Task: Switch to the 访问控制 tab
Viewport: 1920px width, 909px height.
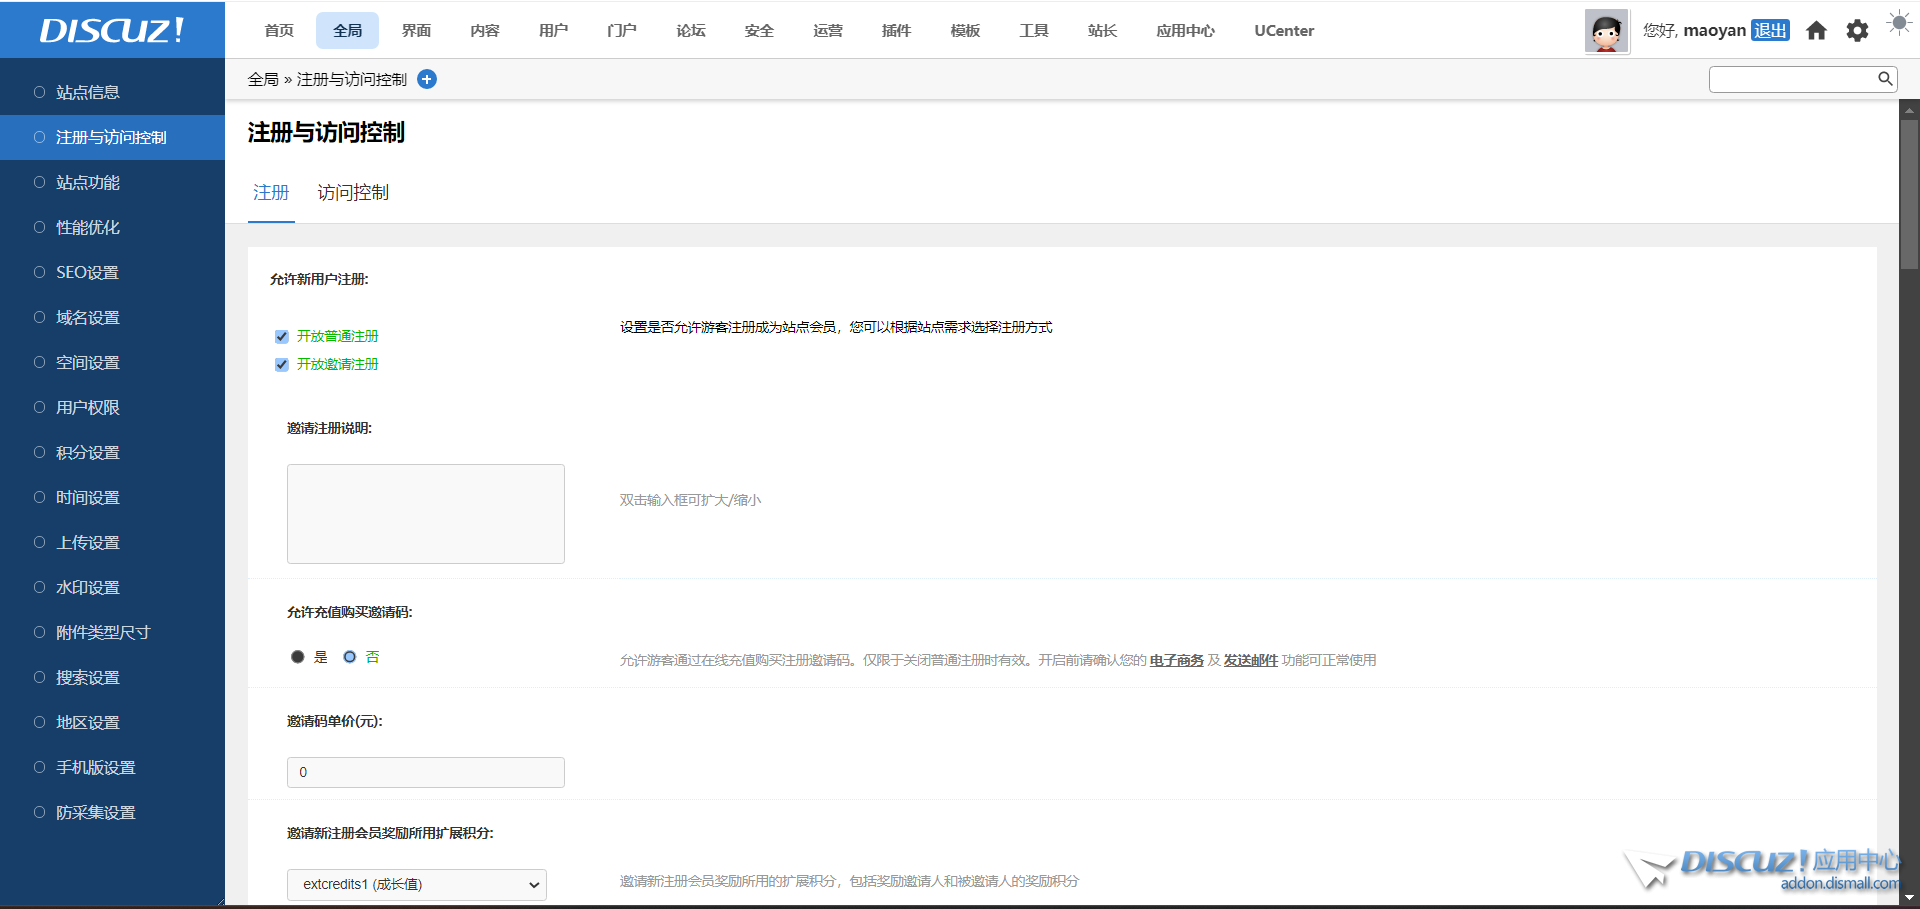Action: [x=353, y=193]
